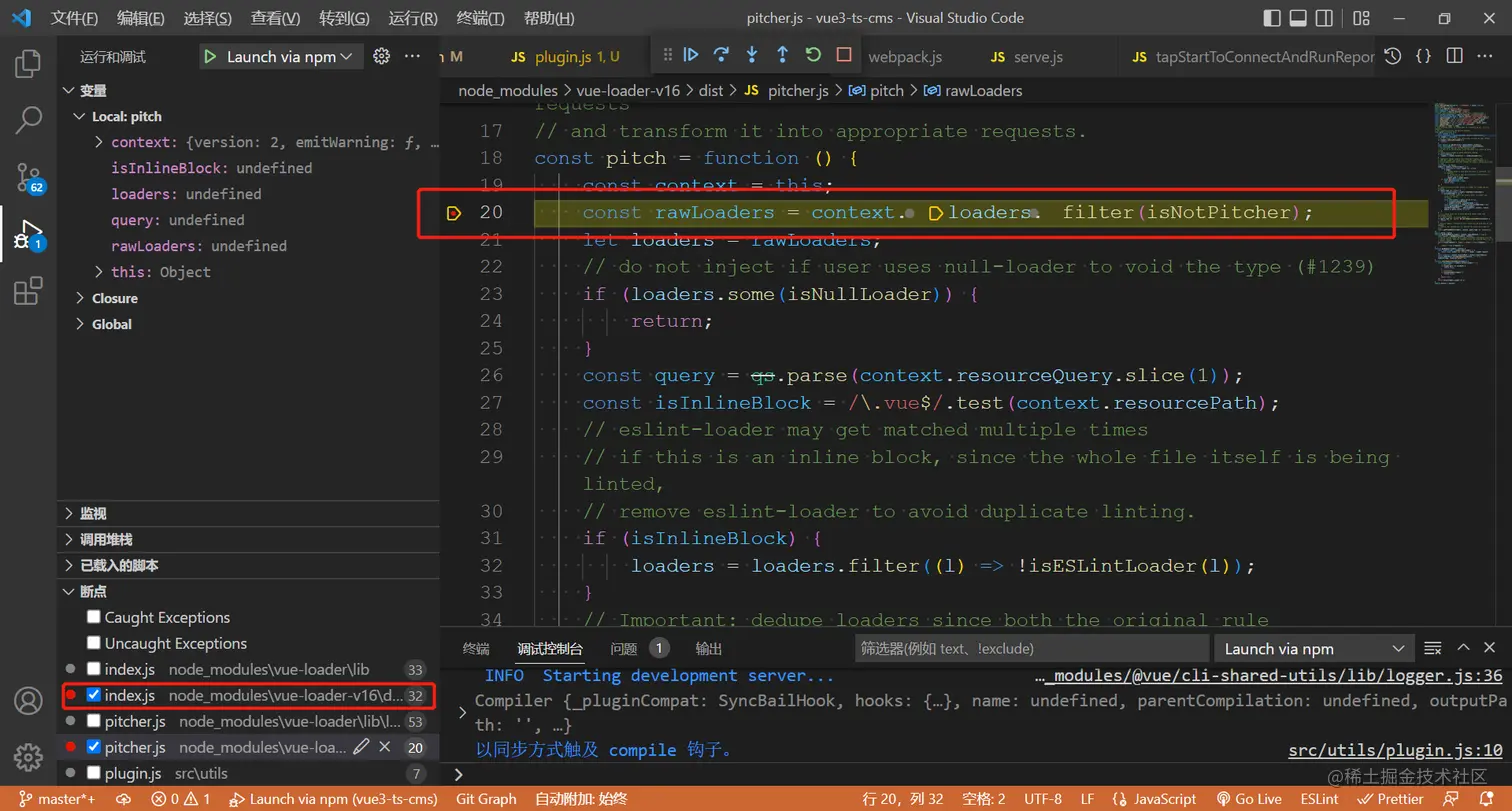Enable the Caught Exceptions checkbox

[94, 617]
